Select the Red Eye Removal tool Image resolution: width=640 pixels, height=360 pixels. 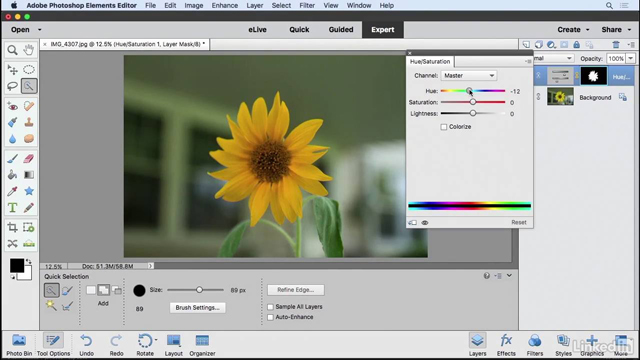tap(12, 107)
